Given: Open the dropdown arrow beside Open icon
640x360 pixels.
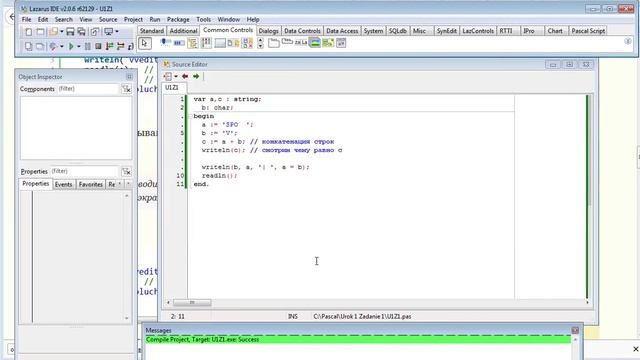Looking at the screenshot, I should pos(62,31).
